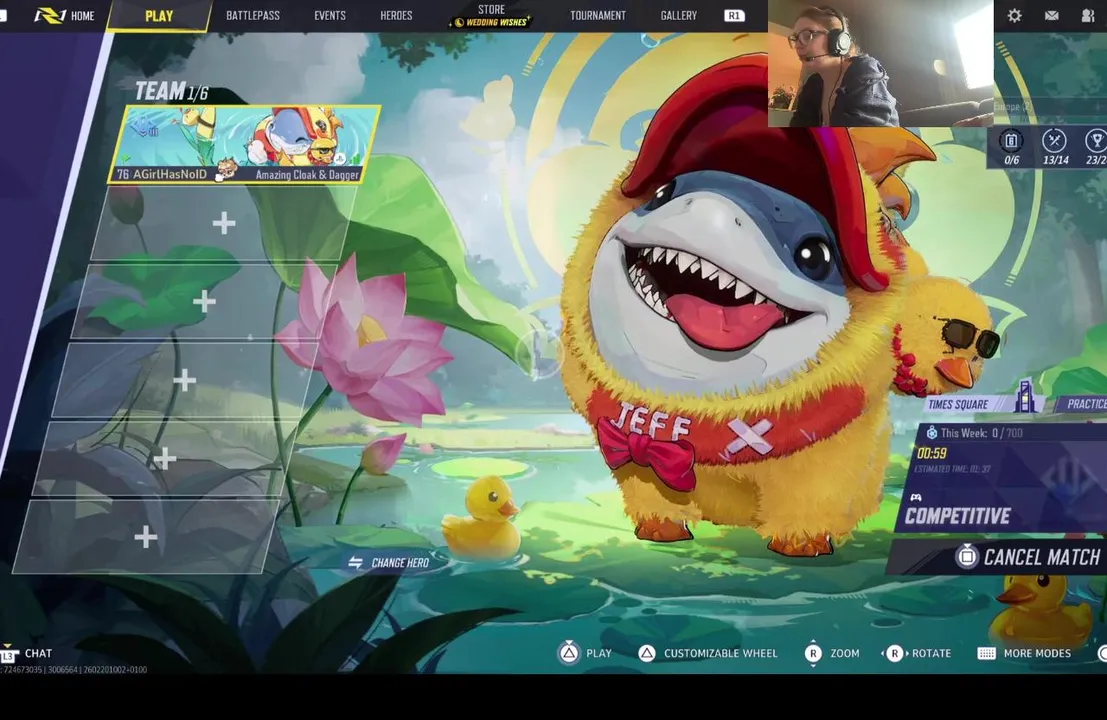Click the controller icon above Competitive

coord(916,498)
